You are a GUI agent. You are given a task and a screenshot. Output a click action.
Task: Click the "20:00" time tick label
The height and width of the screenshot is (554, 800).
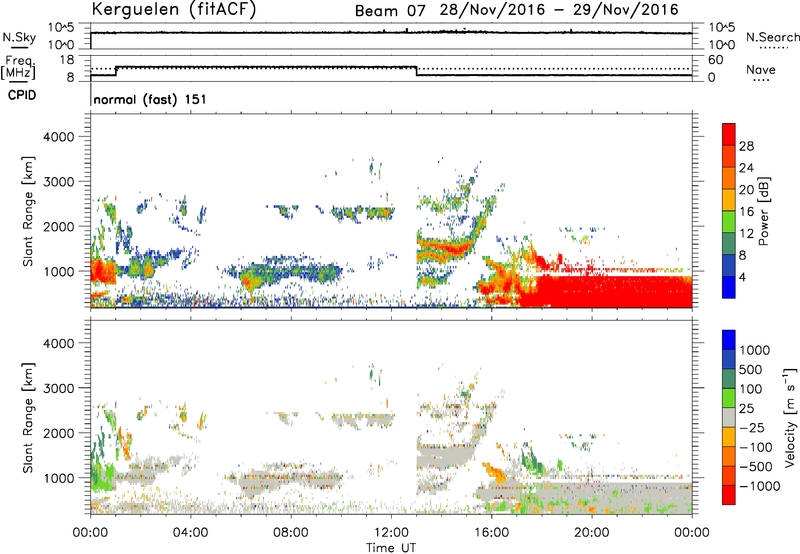point(591,533)
